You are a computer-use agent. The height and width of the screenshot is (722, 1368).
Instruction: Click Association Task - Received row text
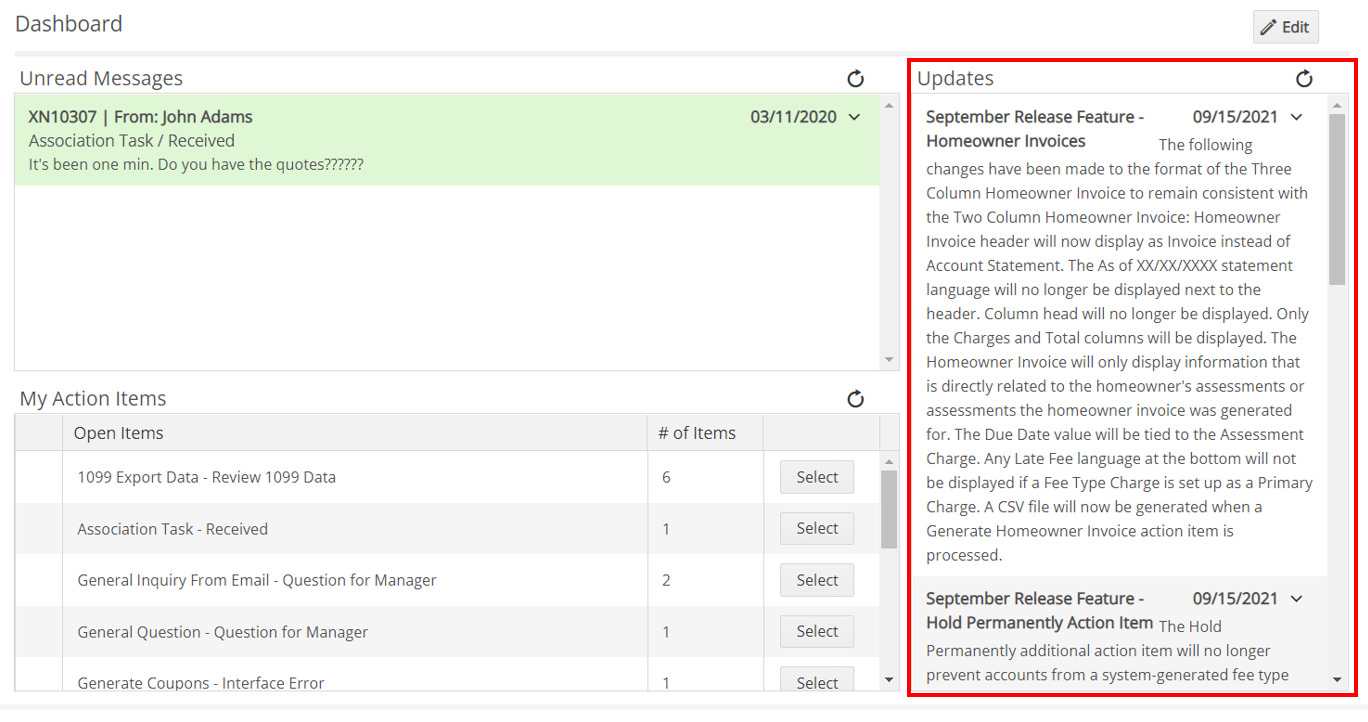point(172,529)
